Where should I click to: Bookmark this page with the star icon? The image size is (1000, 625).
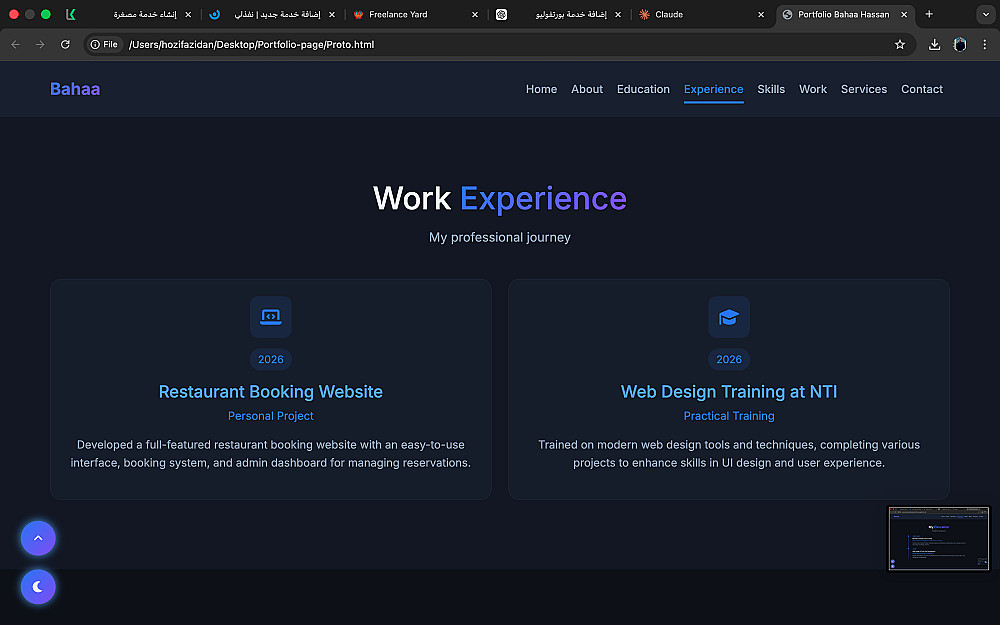900,45
